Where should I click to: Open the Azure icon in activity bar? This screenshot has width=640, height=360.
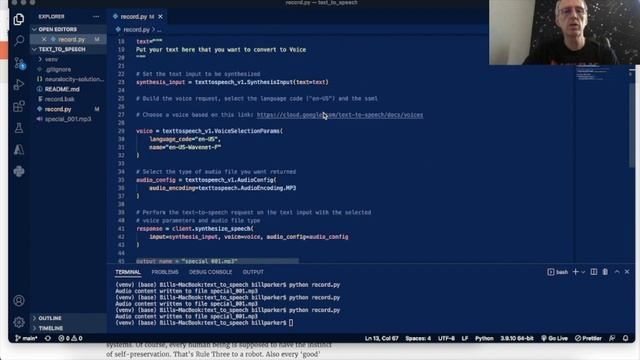(19, 150)
